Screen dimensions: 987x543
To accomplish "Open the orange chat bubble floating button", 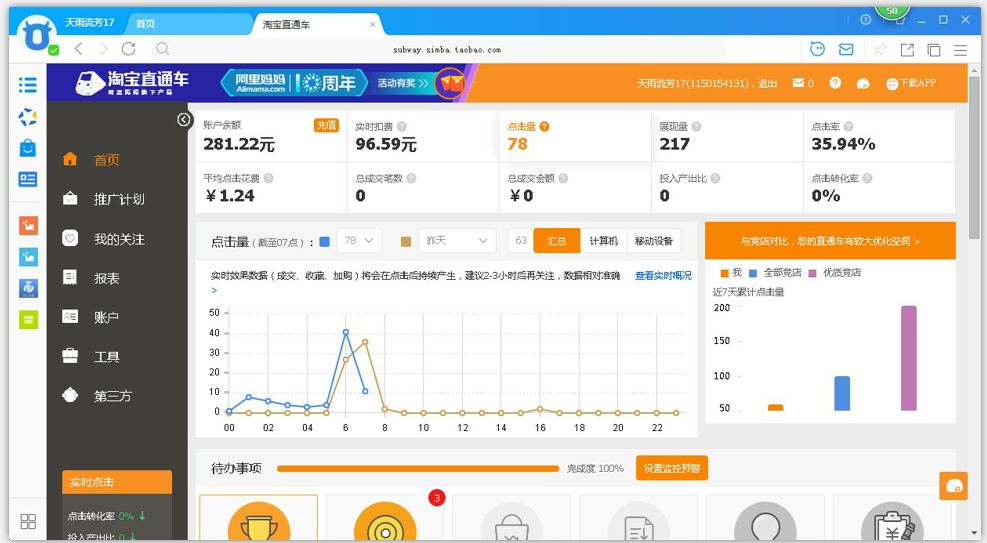I will (x=954, y=486).
